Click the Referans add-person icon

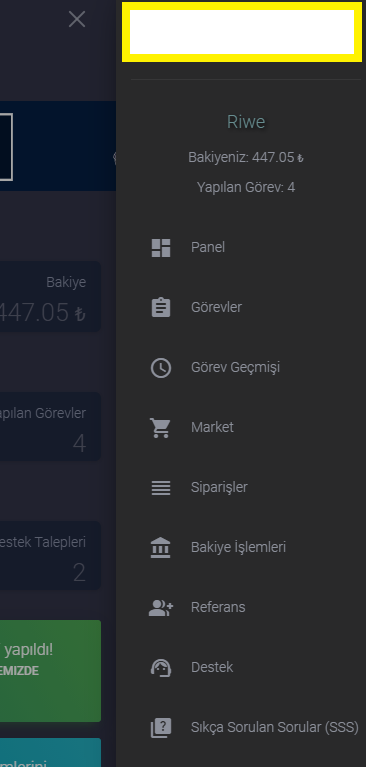160,608
